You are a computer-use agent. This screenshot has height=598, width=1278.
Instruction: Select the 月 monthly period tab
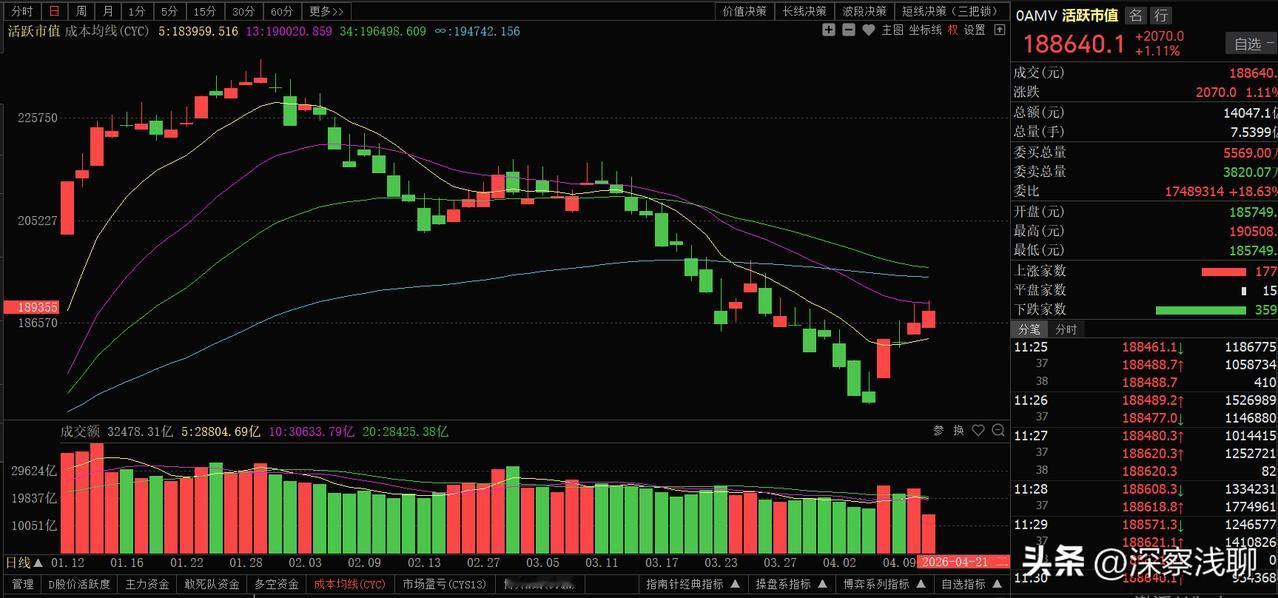point(108,11)
